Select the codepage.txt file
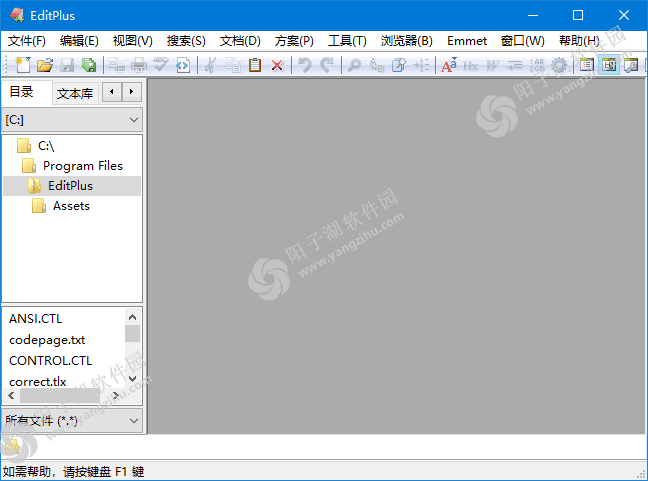The height and width of the screenshot is (481, 648). pyautogui.click(x=47, y=340)
